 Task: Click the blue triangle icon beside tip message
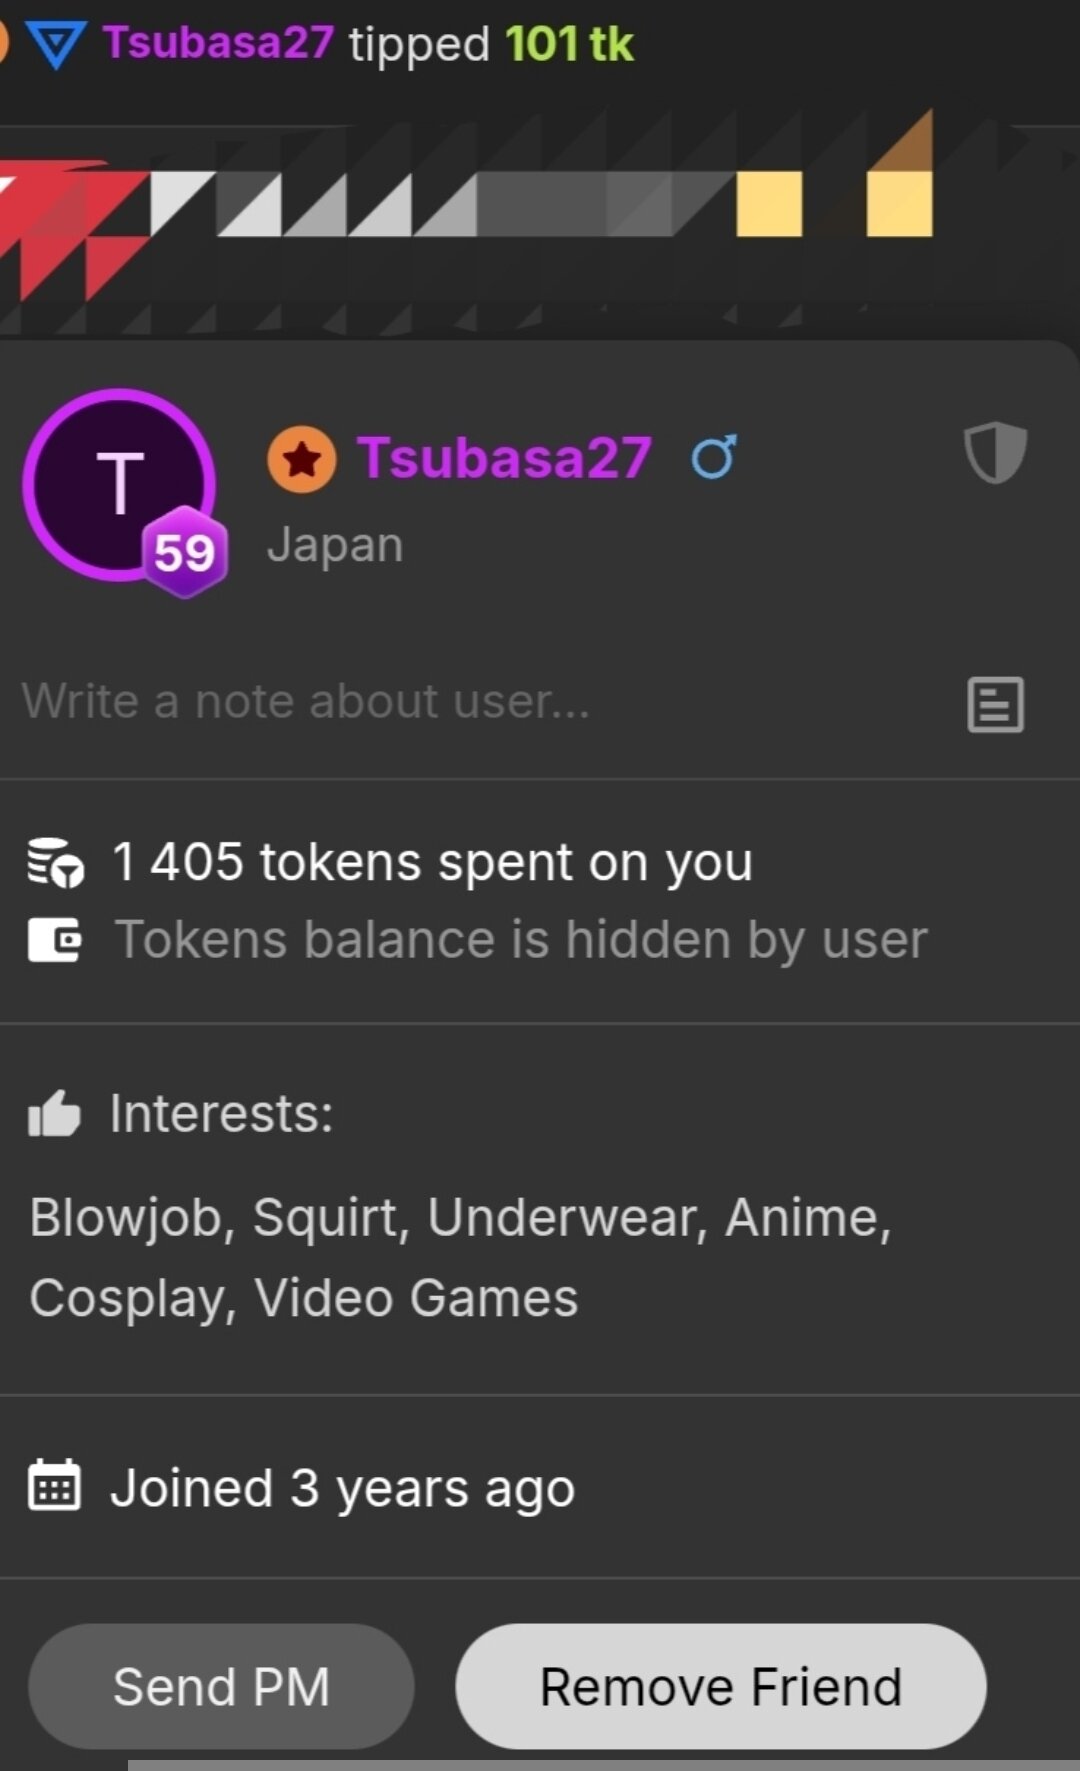[56, 45]
